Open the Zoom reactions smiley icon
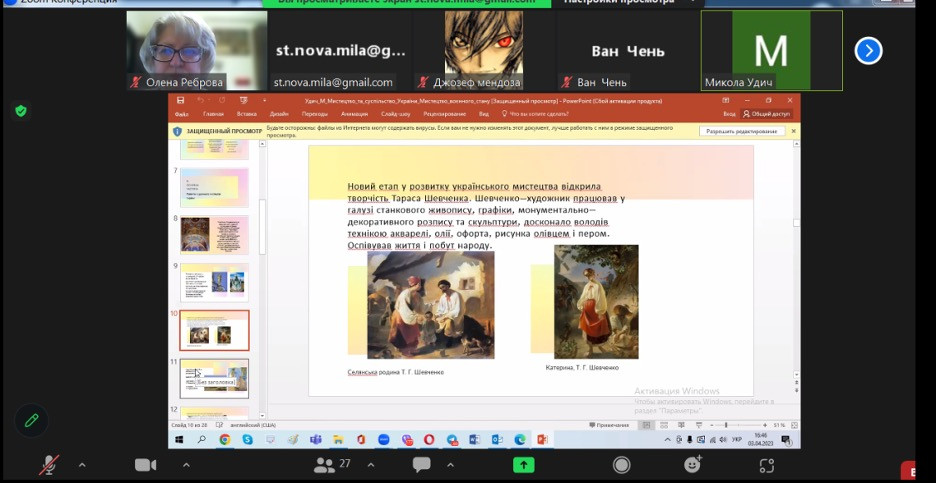Viewport: 936px width, 484px height. (692, 464)
